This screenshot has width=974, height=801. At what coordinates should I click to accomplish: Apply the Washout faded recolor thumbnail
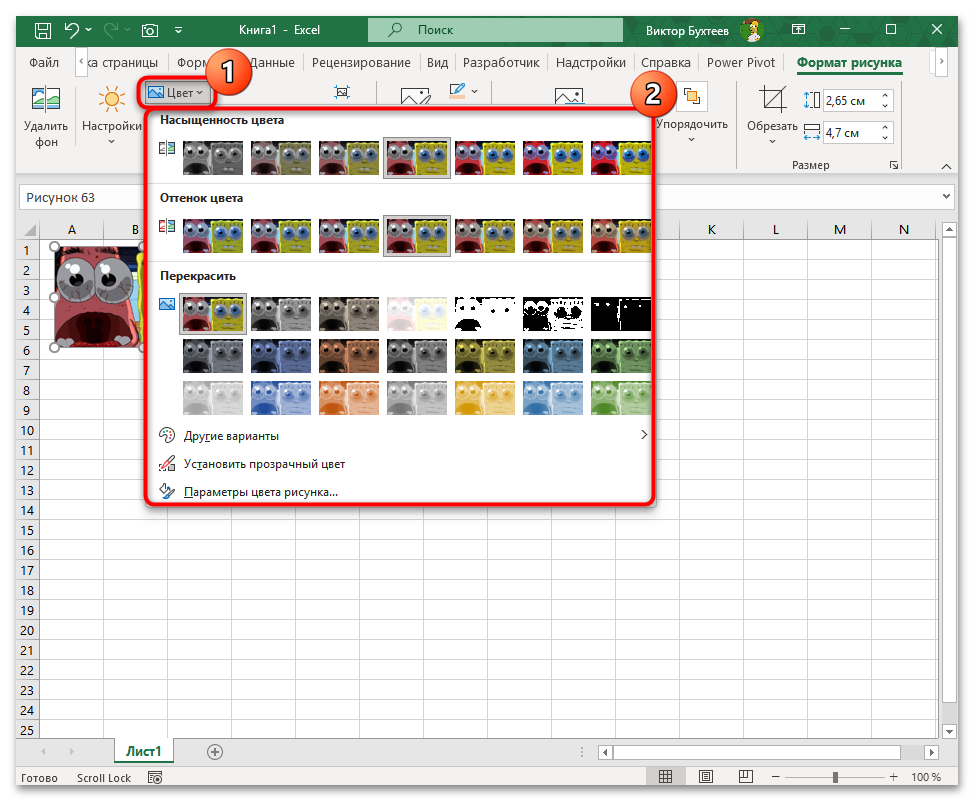point(417,314)
